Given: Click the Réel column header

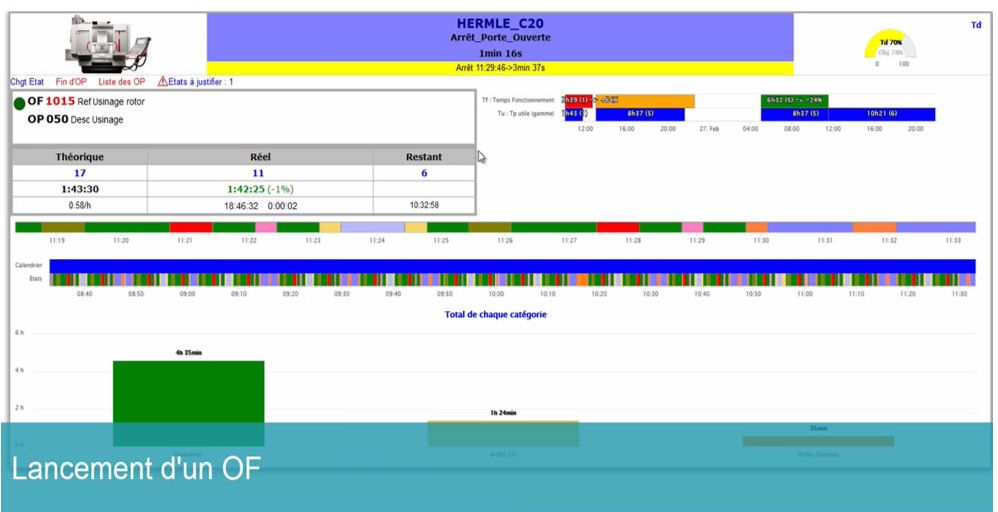Looking at the screenshot, I should 260,157.
